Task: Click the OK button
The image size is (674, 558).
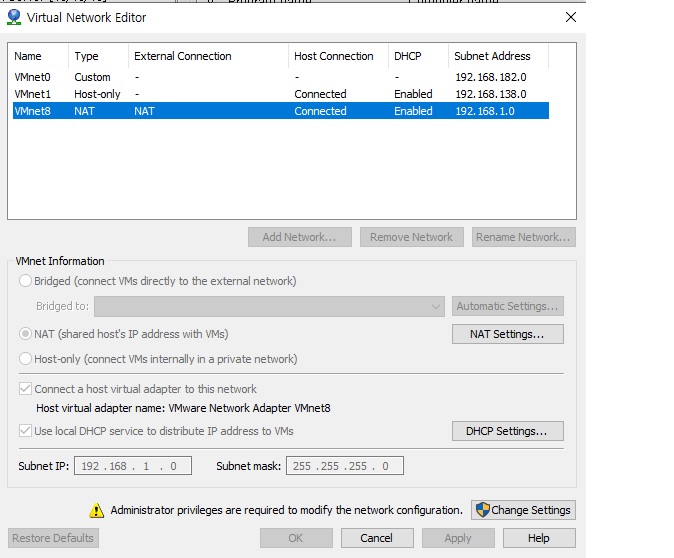Action: tap(296, 538)
